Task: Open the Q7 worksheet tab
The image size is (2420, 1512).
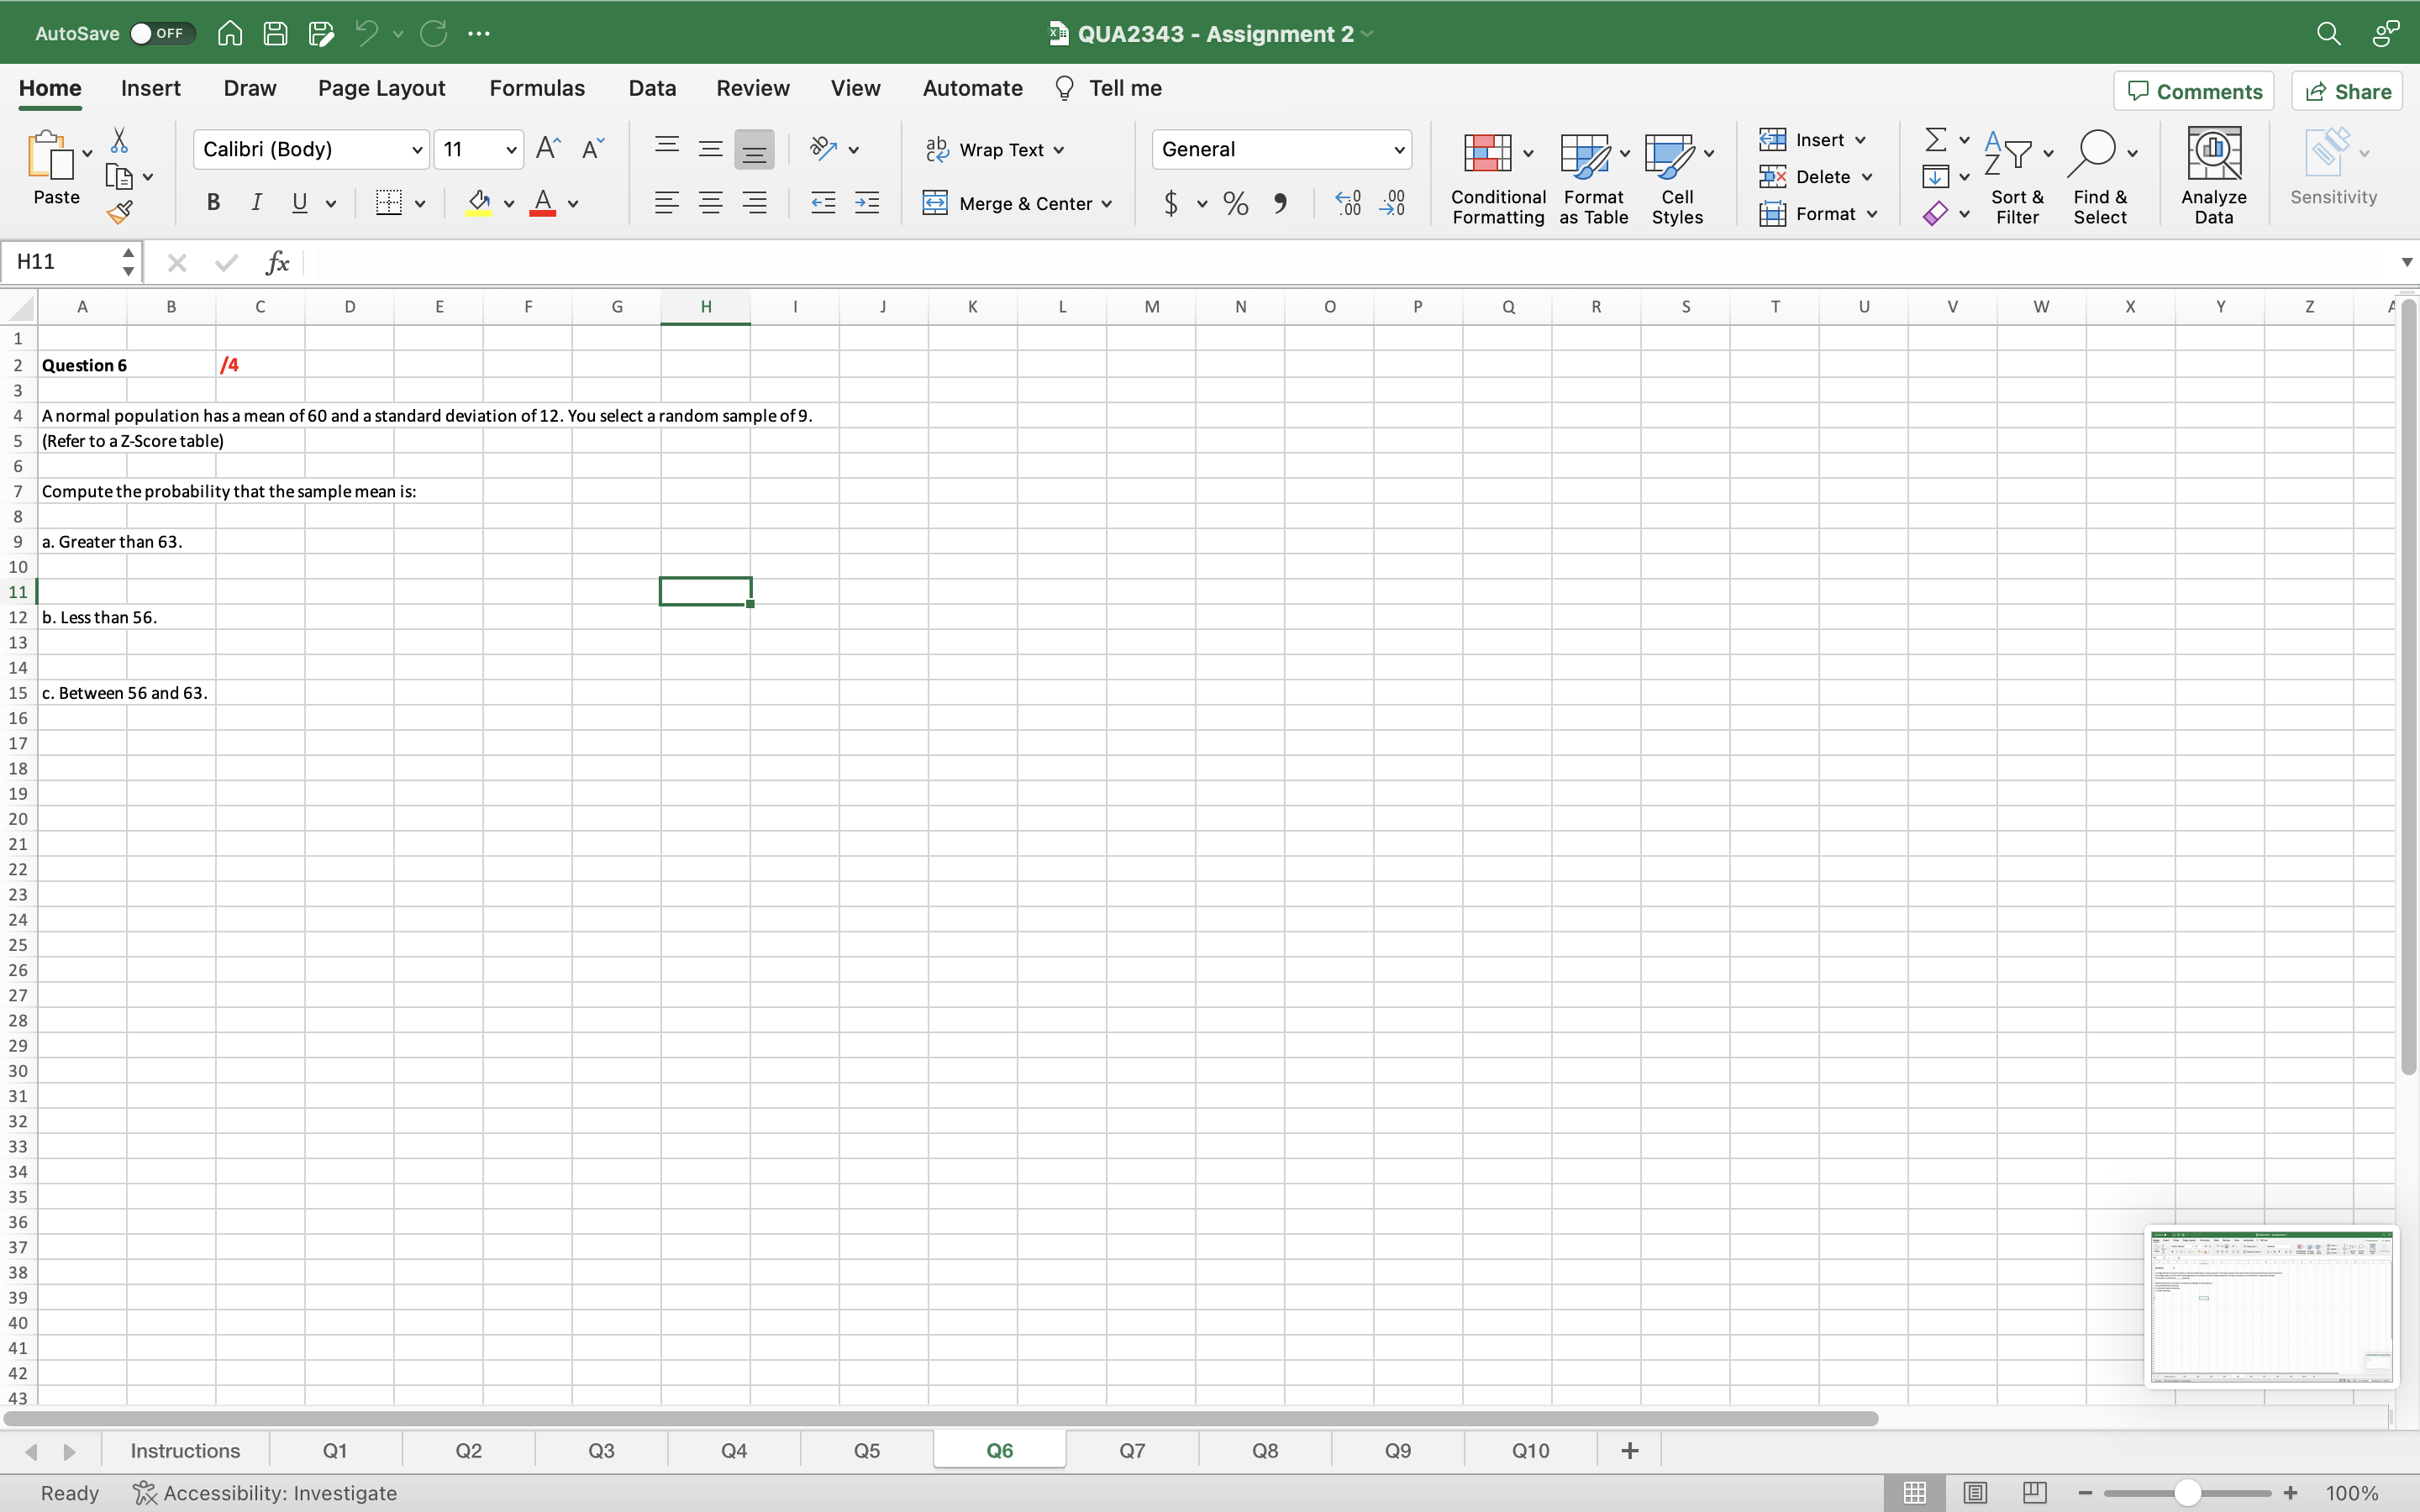Action: click(x=1131, y=1449)
